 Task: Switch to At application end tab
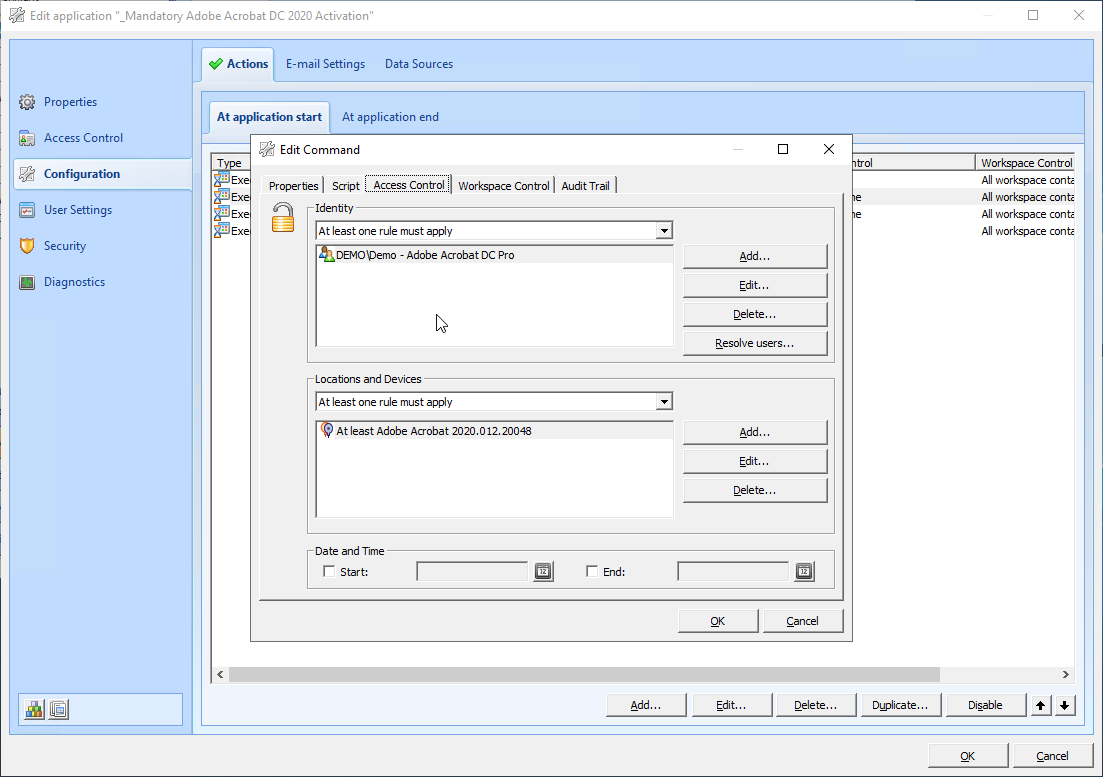(390, 117)
